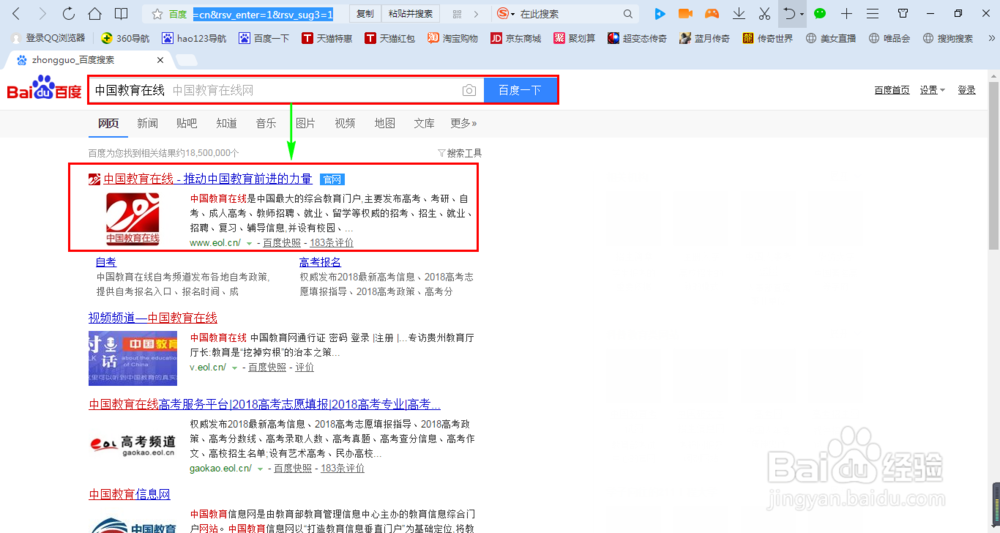The width and height of the screenshot is (1000, 533).
Task: Open the skin shirt icon
Action: (x=903, y=13)
